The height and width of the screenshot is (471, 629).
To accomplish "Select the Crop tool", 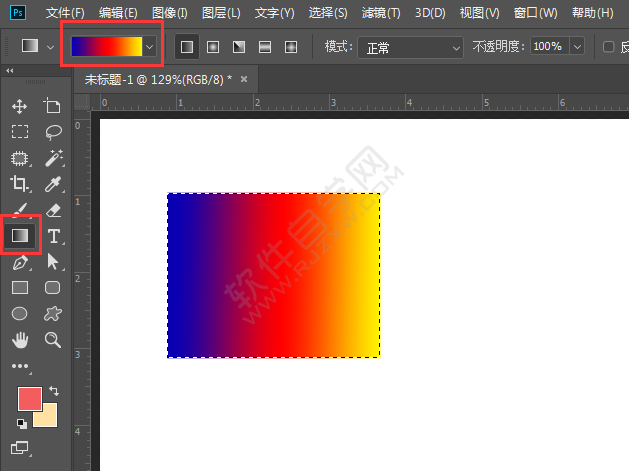I will click(20, 184).
